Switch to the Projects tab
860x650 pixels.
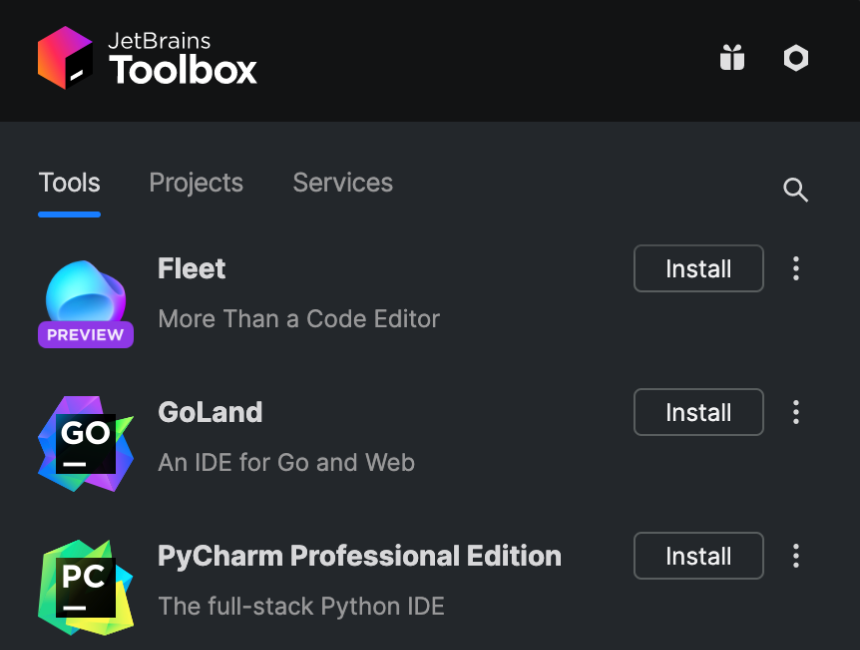tap(196, 182)
